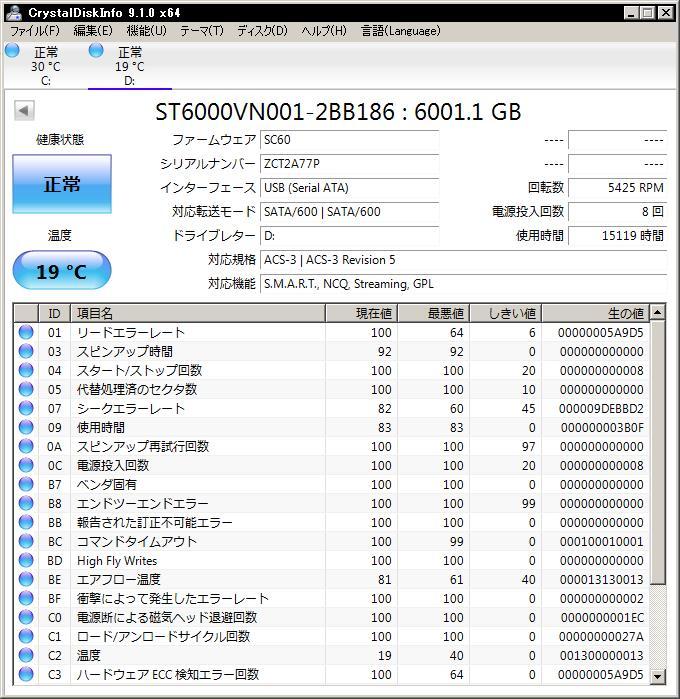
Task: Click the scroll down arrow of attribute list
Action: (x=657, y=676)
